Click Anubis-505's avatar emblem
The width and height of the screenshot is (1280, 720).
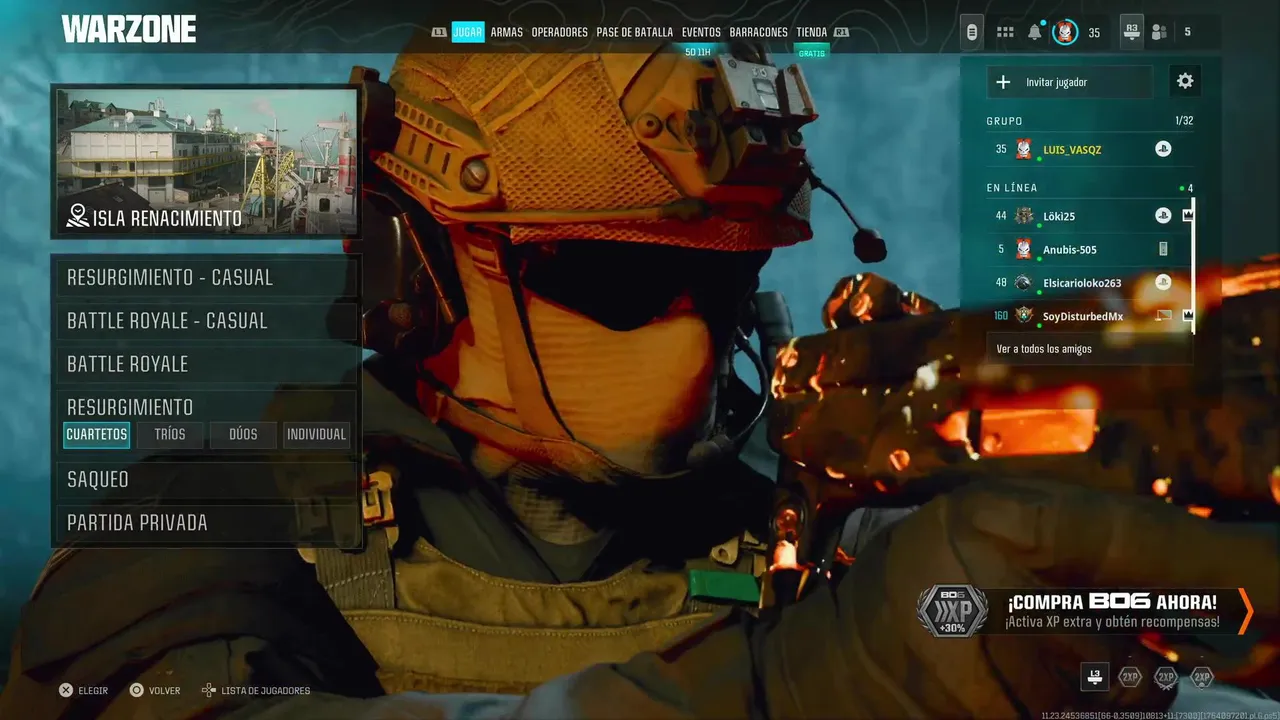tap(1024, 249)
